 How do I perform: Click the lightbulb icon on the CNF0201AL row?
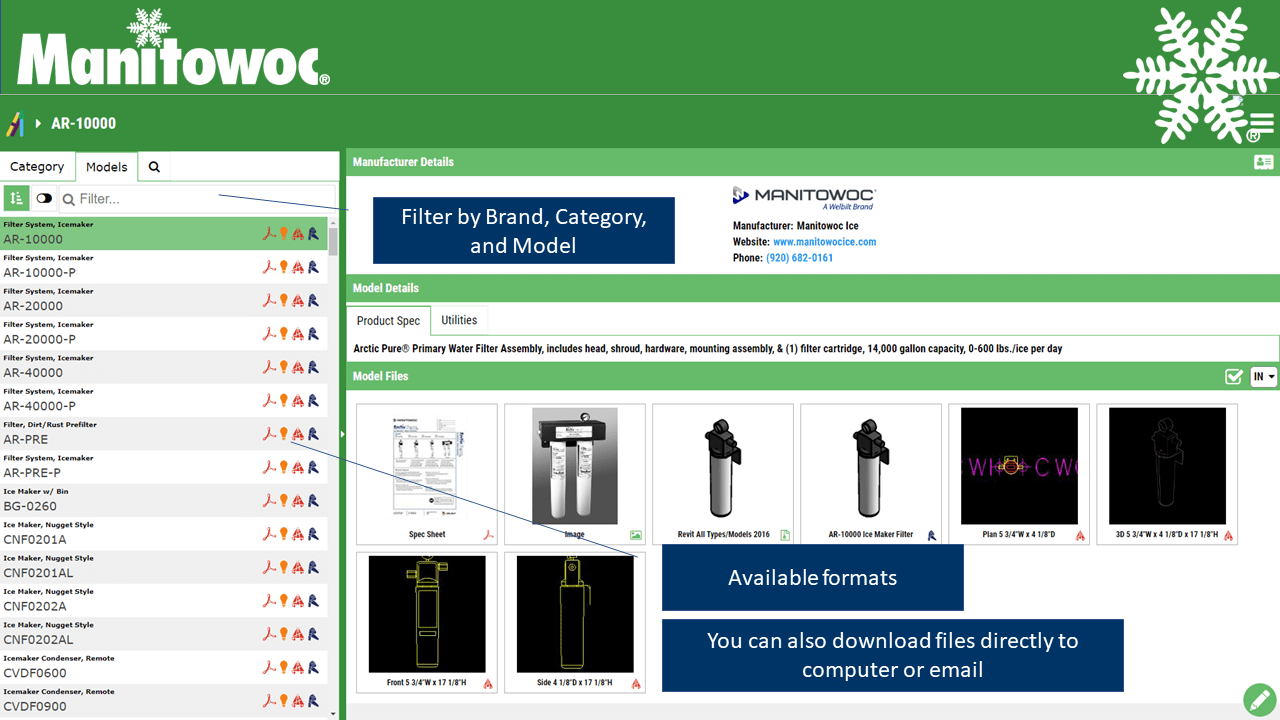(284, 567)
